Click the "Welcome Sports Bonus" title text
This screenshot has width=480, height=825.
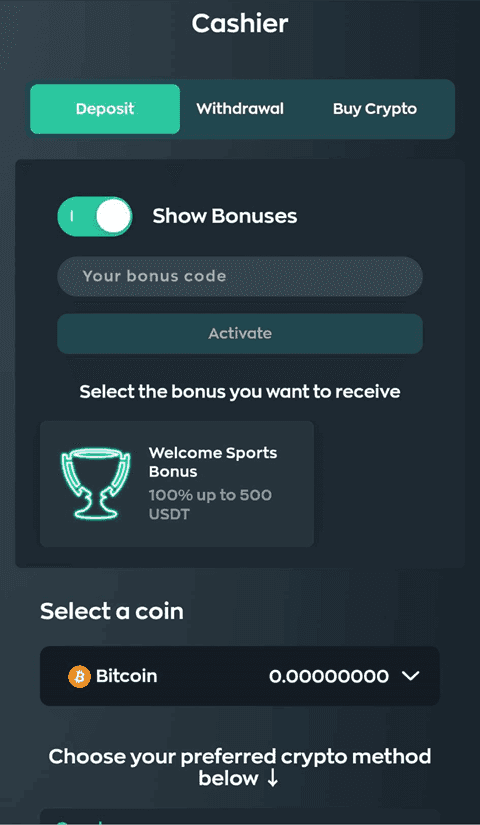point(213,462)
